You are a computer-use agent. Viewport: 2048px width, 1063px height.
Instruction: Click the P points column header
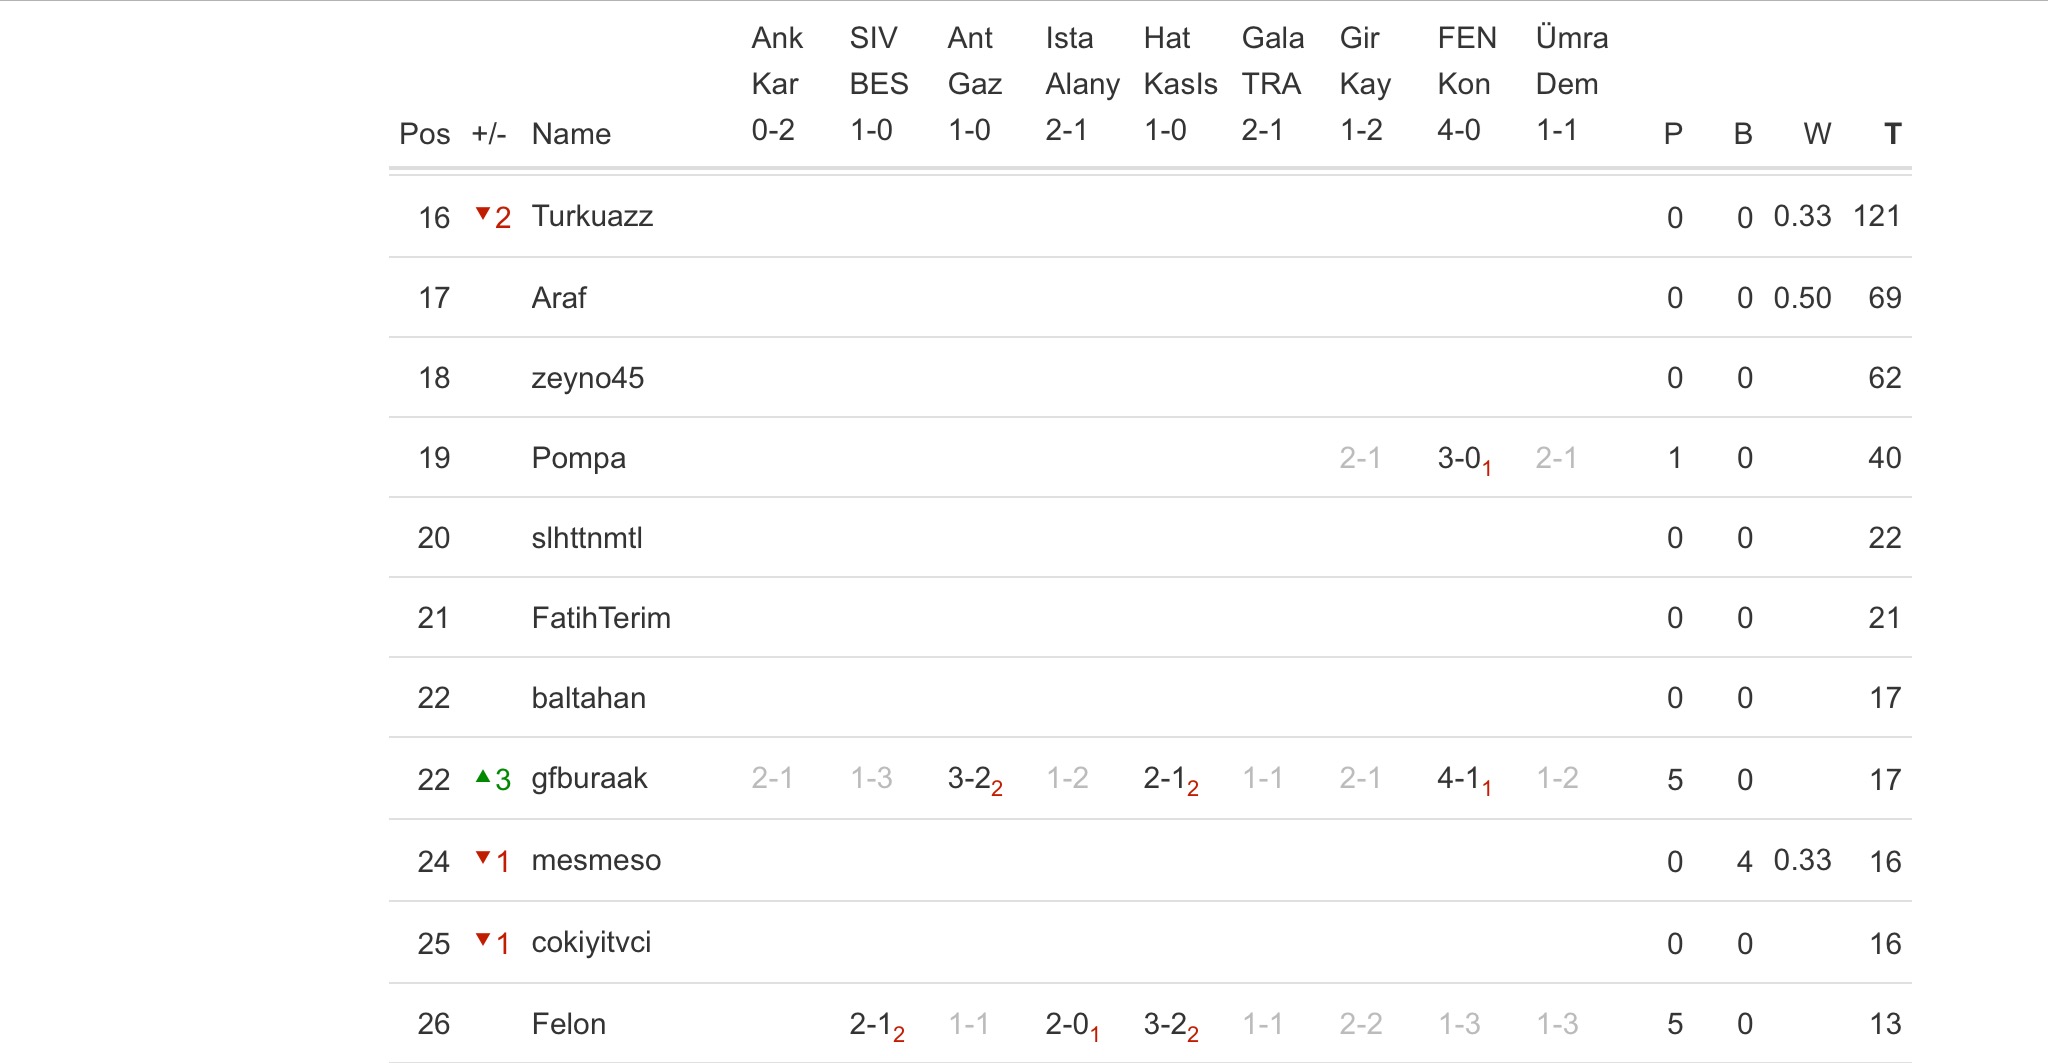click(1673, 134)
